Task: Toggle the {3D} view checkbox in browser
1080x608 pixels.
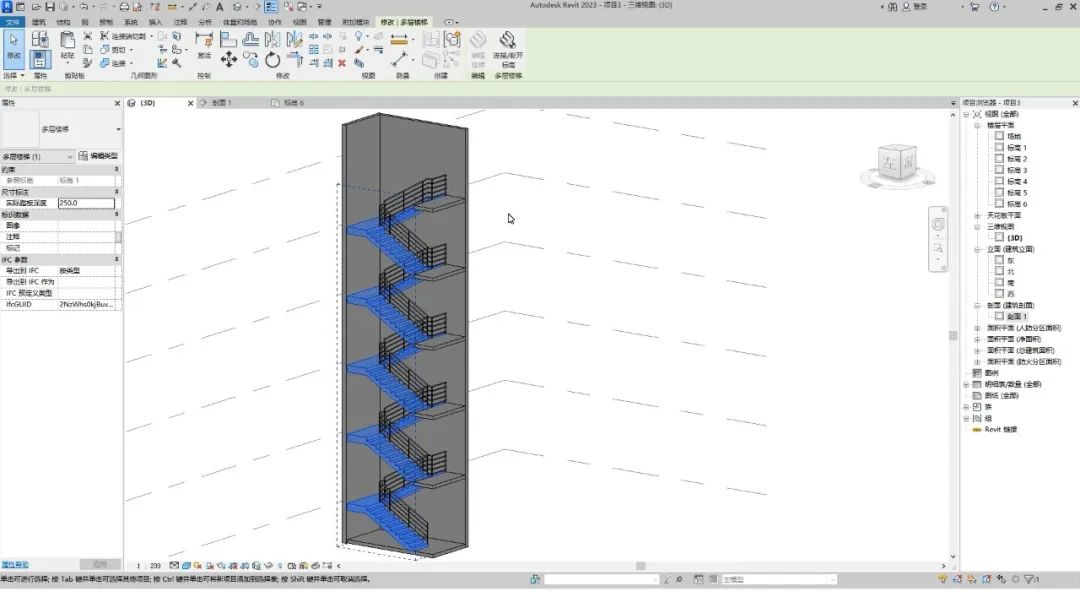Action: pyautogui.click(x=999, y=238)
